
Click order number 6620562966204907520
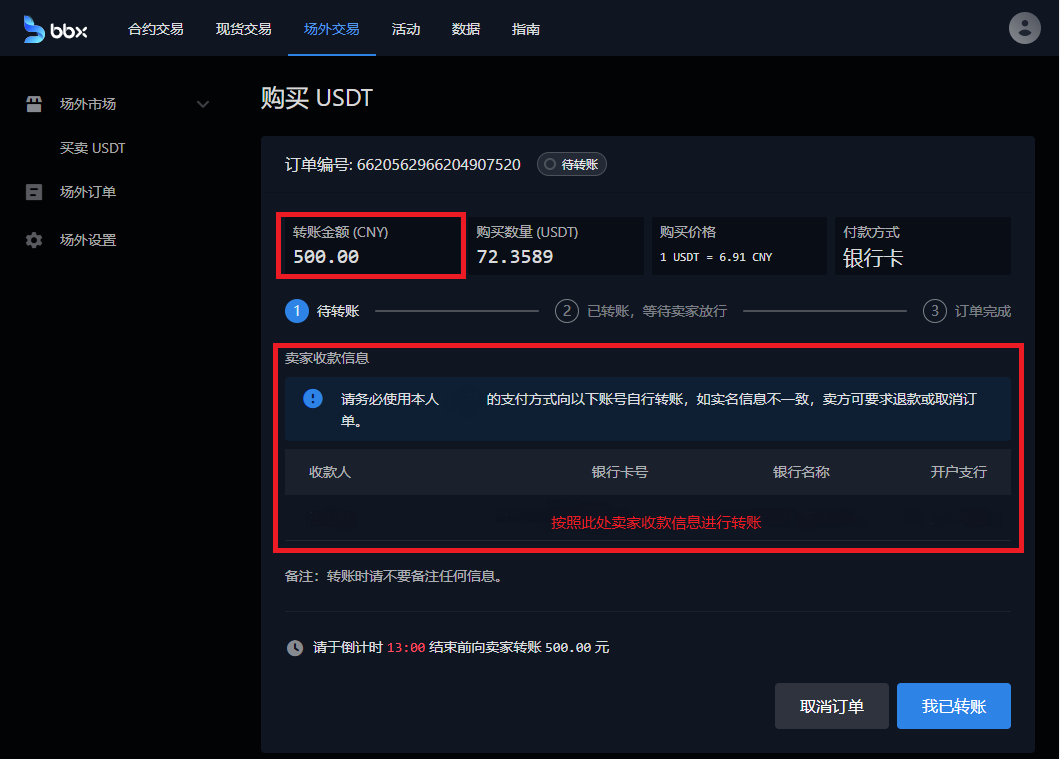(439, 164)
